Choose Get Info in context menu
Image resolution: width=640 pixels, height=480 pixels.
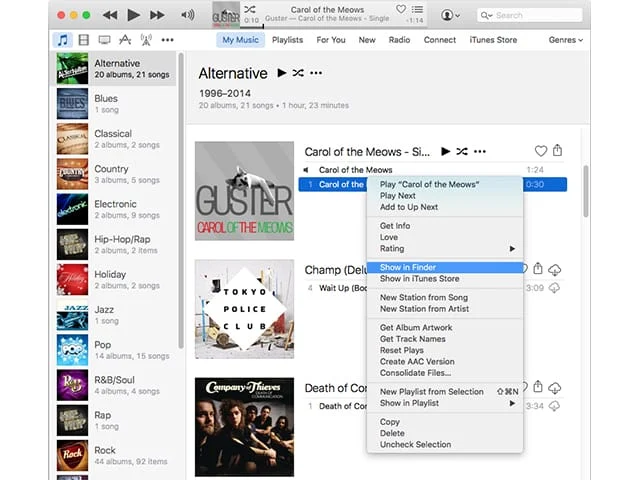[445, 226]
